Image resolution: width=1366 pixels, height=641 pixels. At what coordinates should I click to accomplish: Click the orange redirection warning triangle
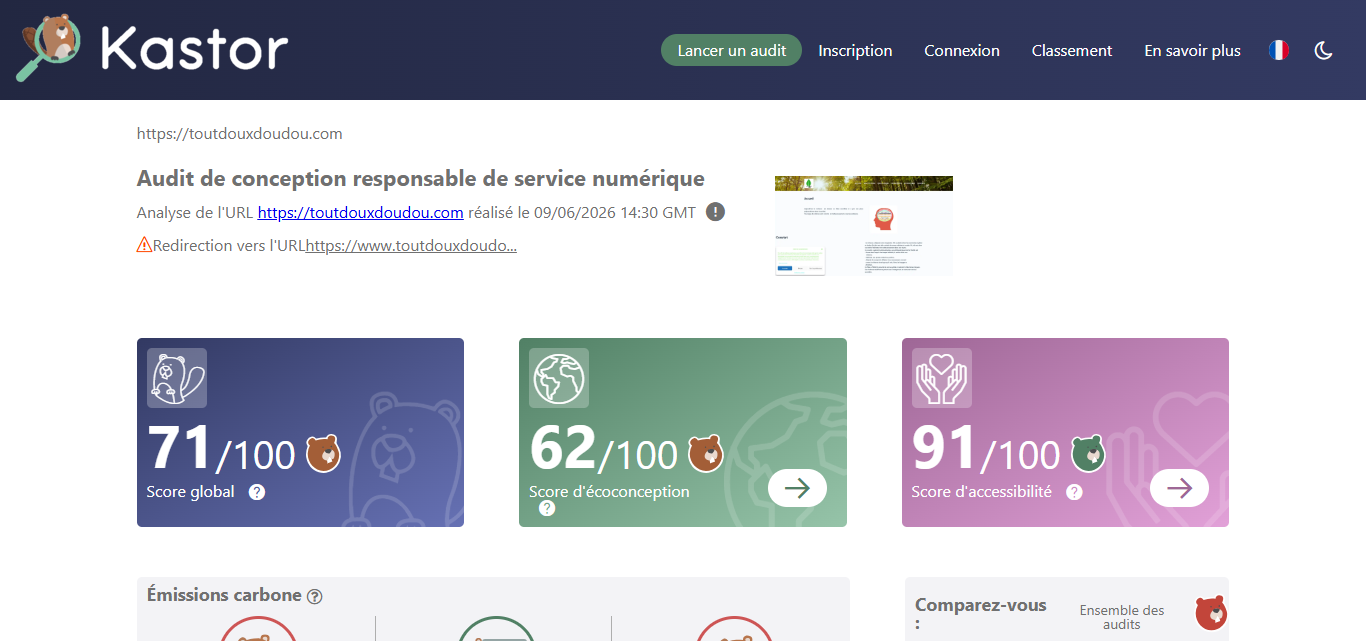point(144,244)
